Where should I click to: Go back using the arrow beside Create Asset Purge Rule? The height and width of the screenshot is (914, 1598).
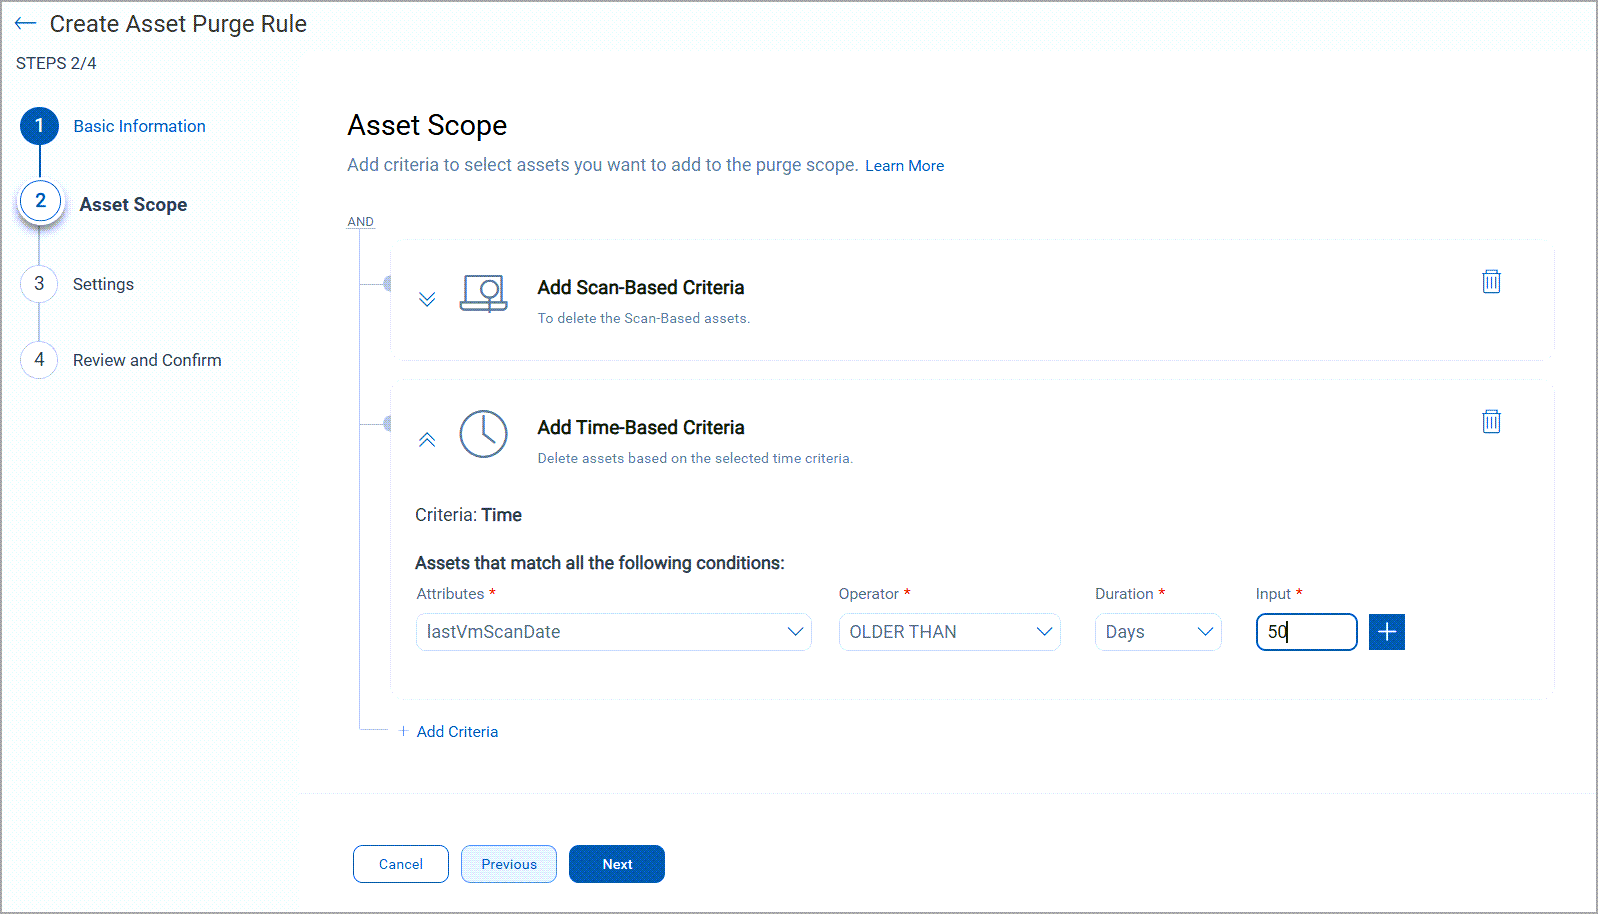(25, 23)
